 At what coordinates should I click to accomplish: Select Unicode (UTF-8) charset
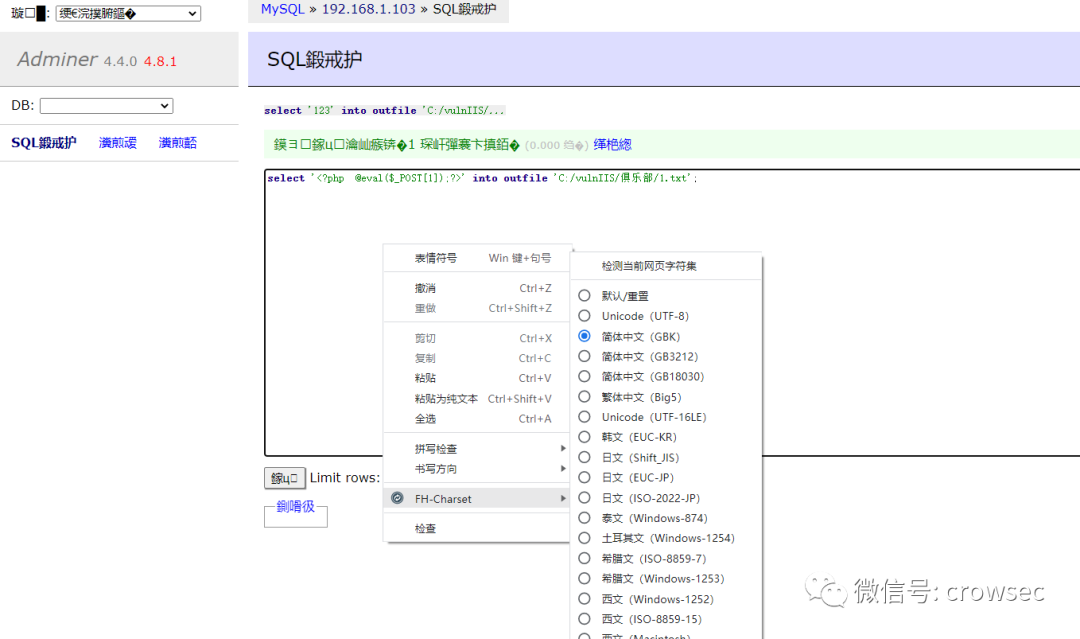click(x=584, y=315)
